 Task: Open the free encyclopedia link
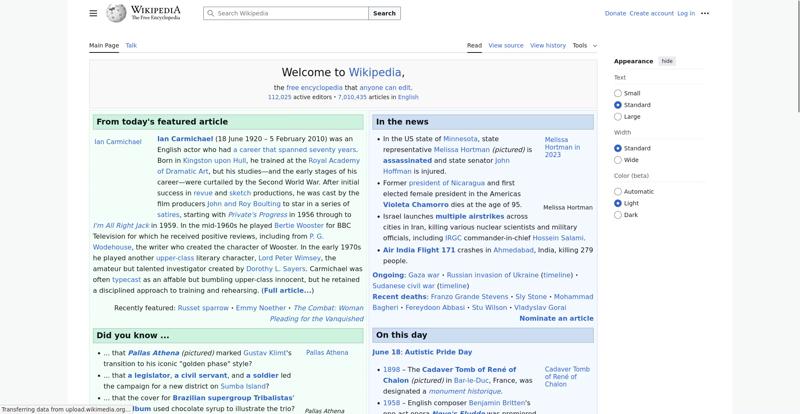click(314, 88)
